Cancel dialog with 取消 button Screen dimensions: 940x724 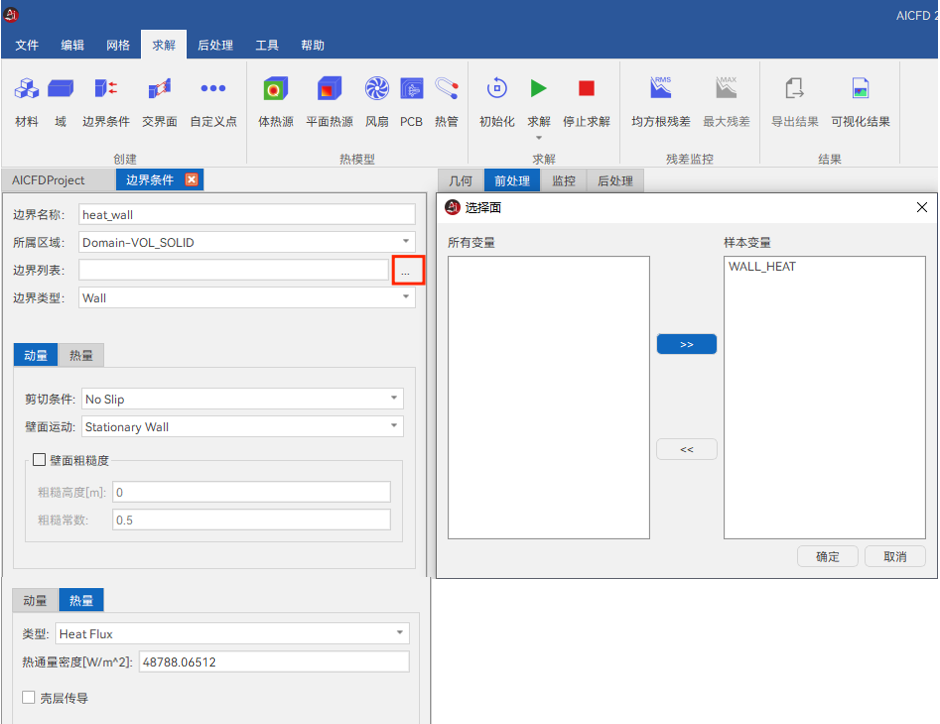(895, 557)
